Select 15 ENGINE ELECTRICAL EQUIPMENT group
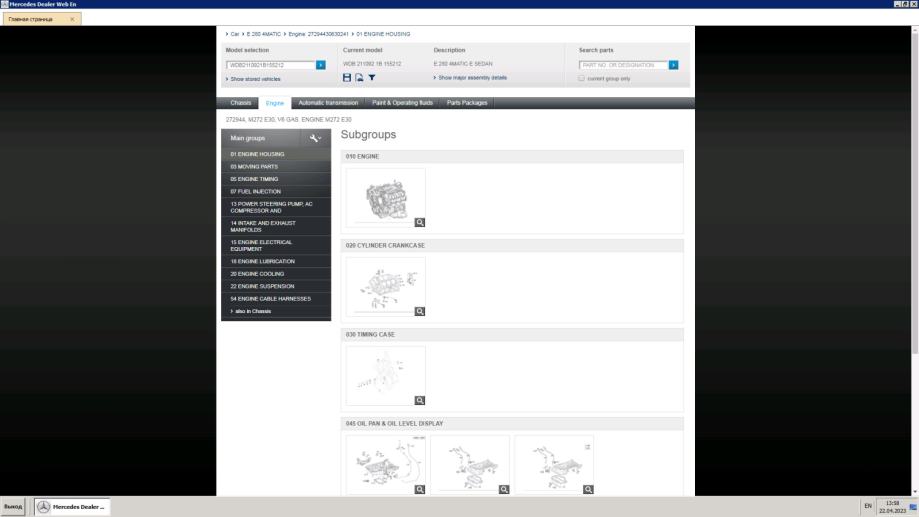 276,246
